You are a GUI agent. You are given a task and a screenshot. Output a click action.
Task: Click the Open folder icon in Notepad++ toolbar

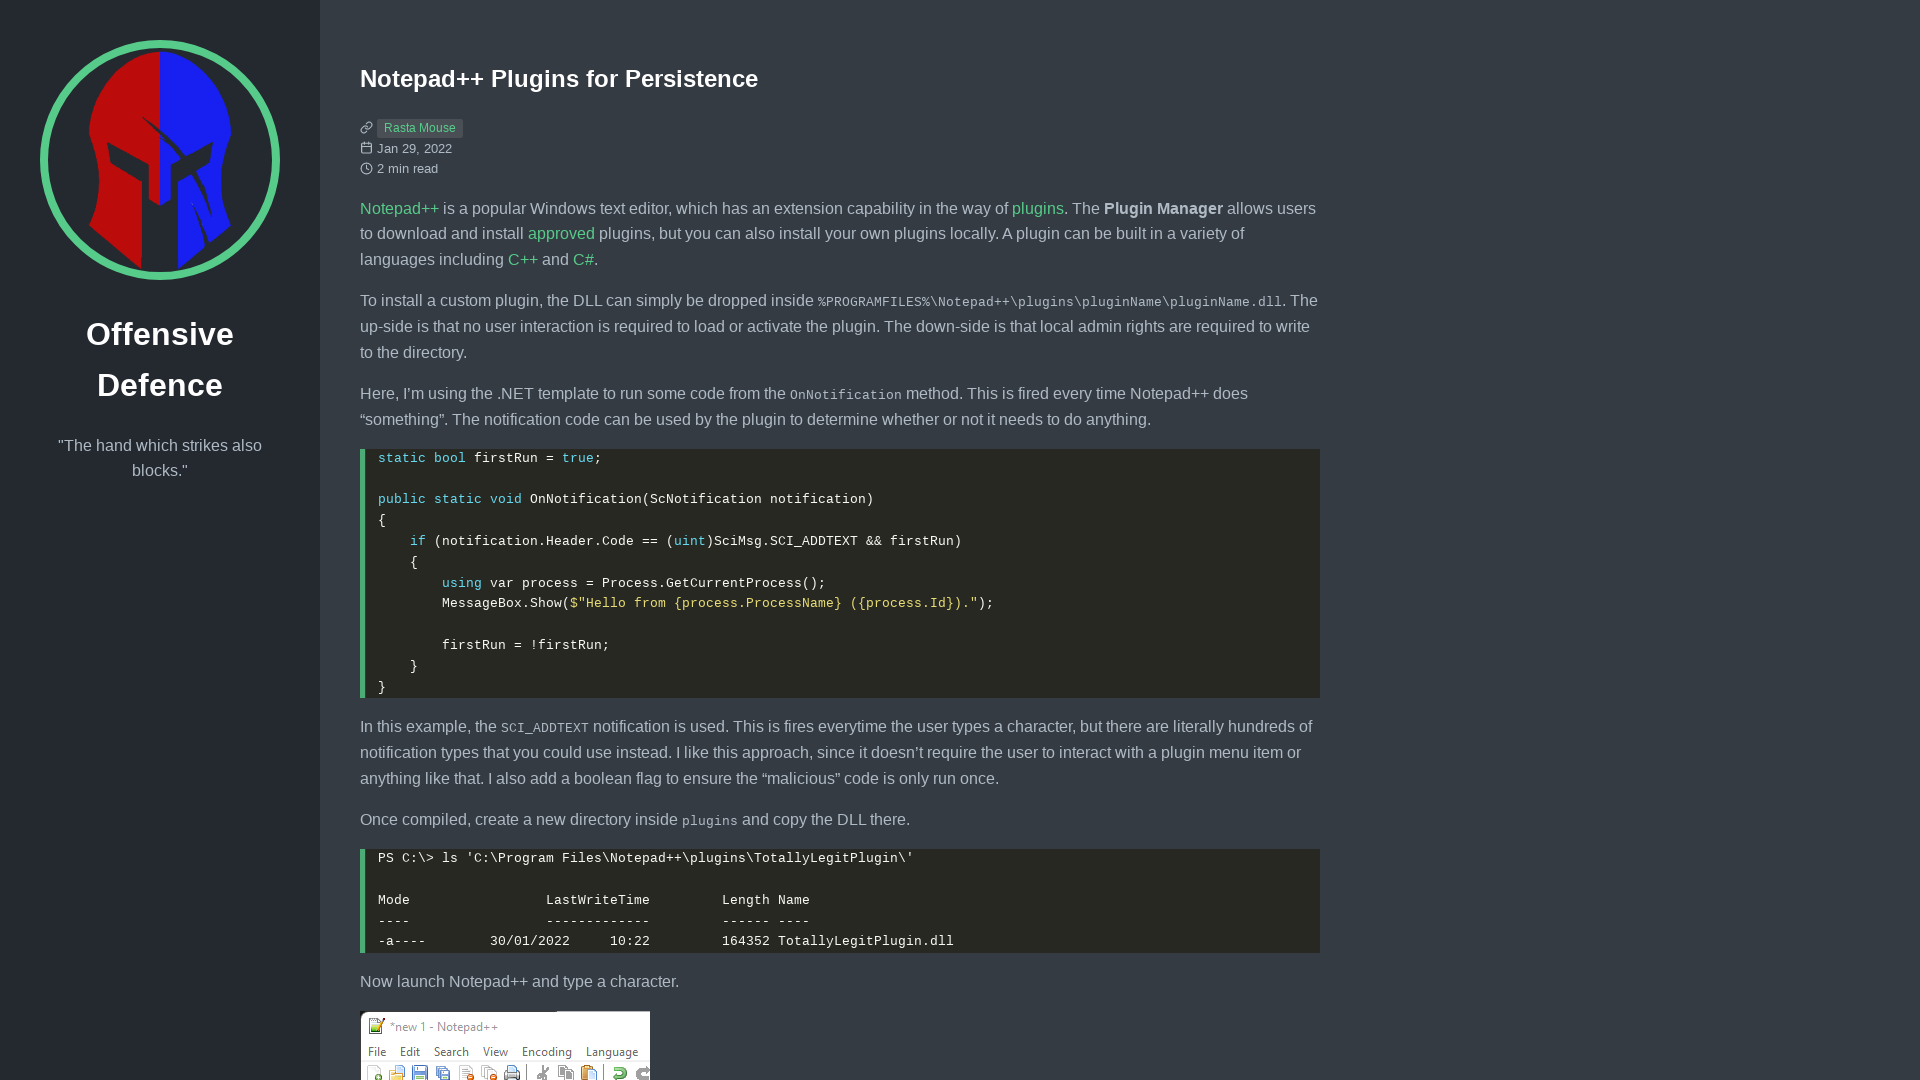tap(397, 1073)
